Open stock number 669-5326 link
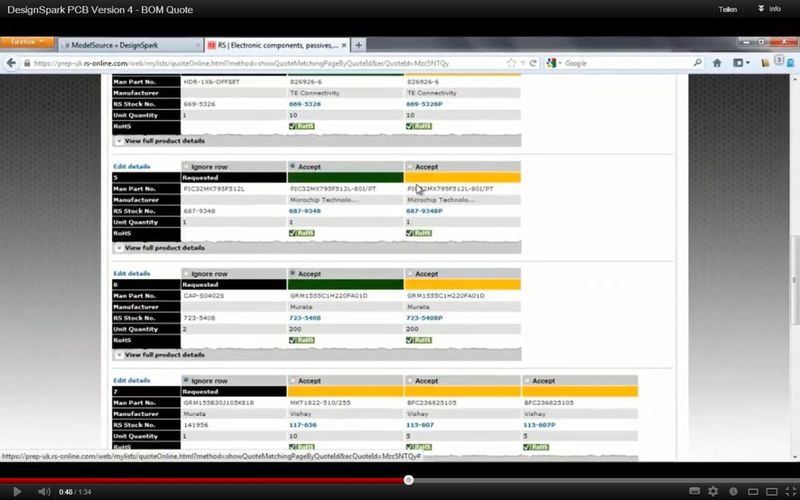Viewport: 800px width, 500px height. 305,104
